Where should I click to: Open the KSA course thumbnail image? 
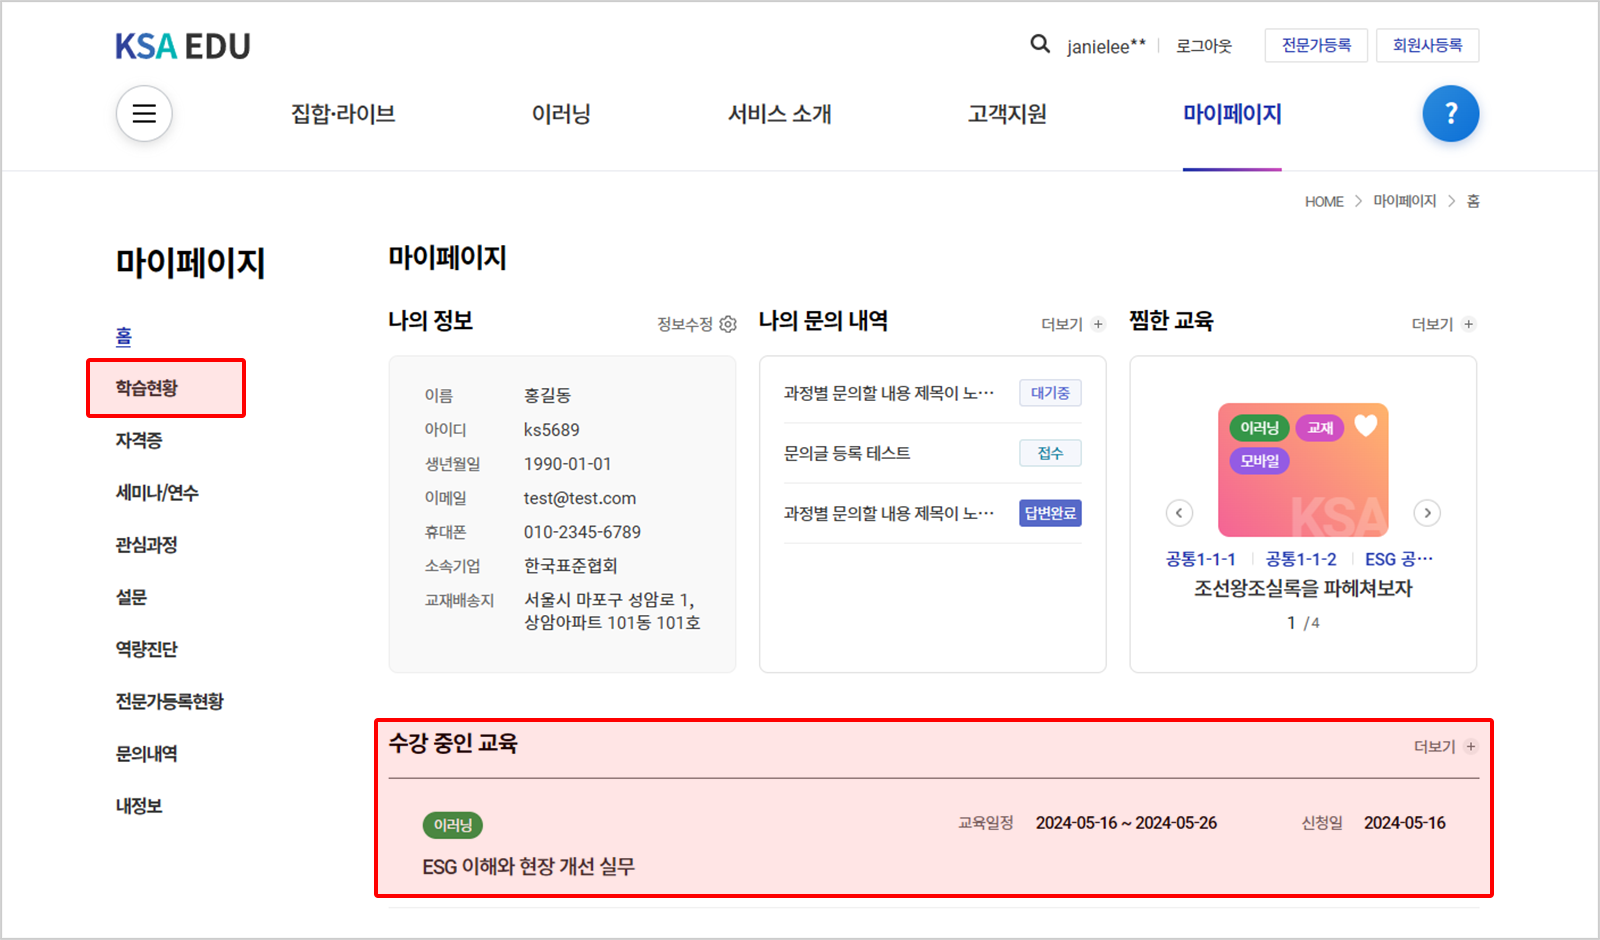(x=1303, y=470)
